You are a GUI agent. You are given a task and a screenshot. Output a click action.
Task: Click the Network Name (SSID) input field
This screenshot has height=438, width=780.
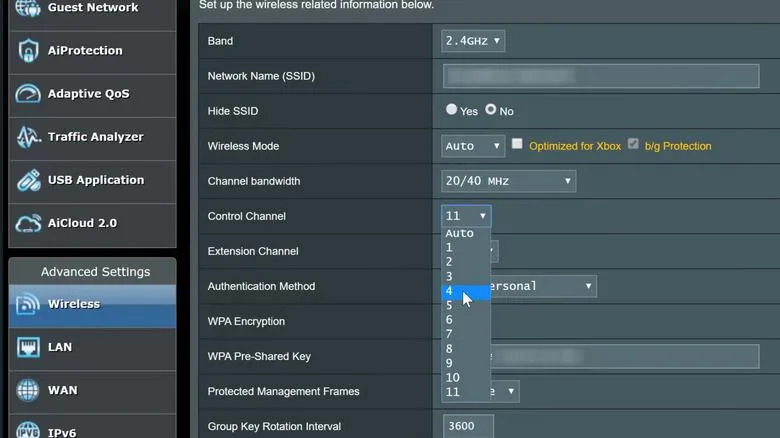coord(601,76)
